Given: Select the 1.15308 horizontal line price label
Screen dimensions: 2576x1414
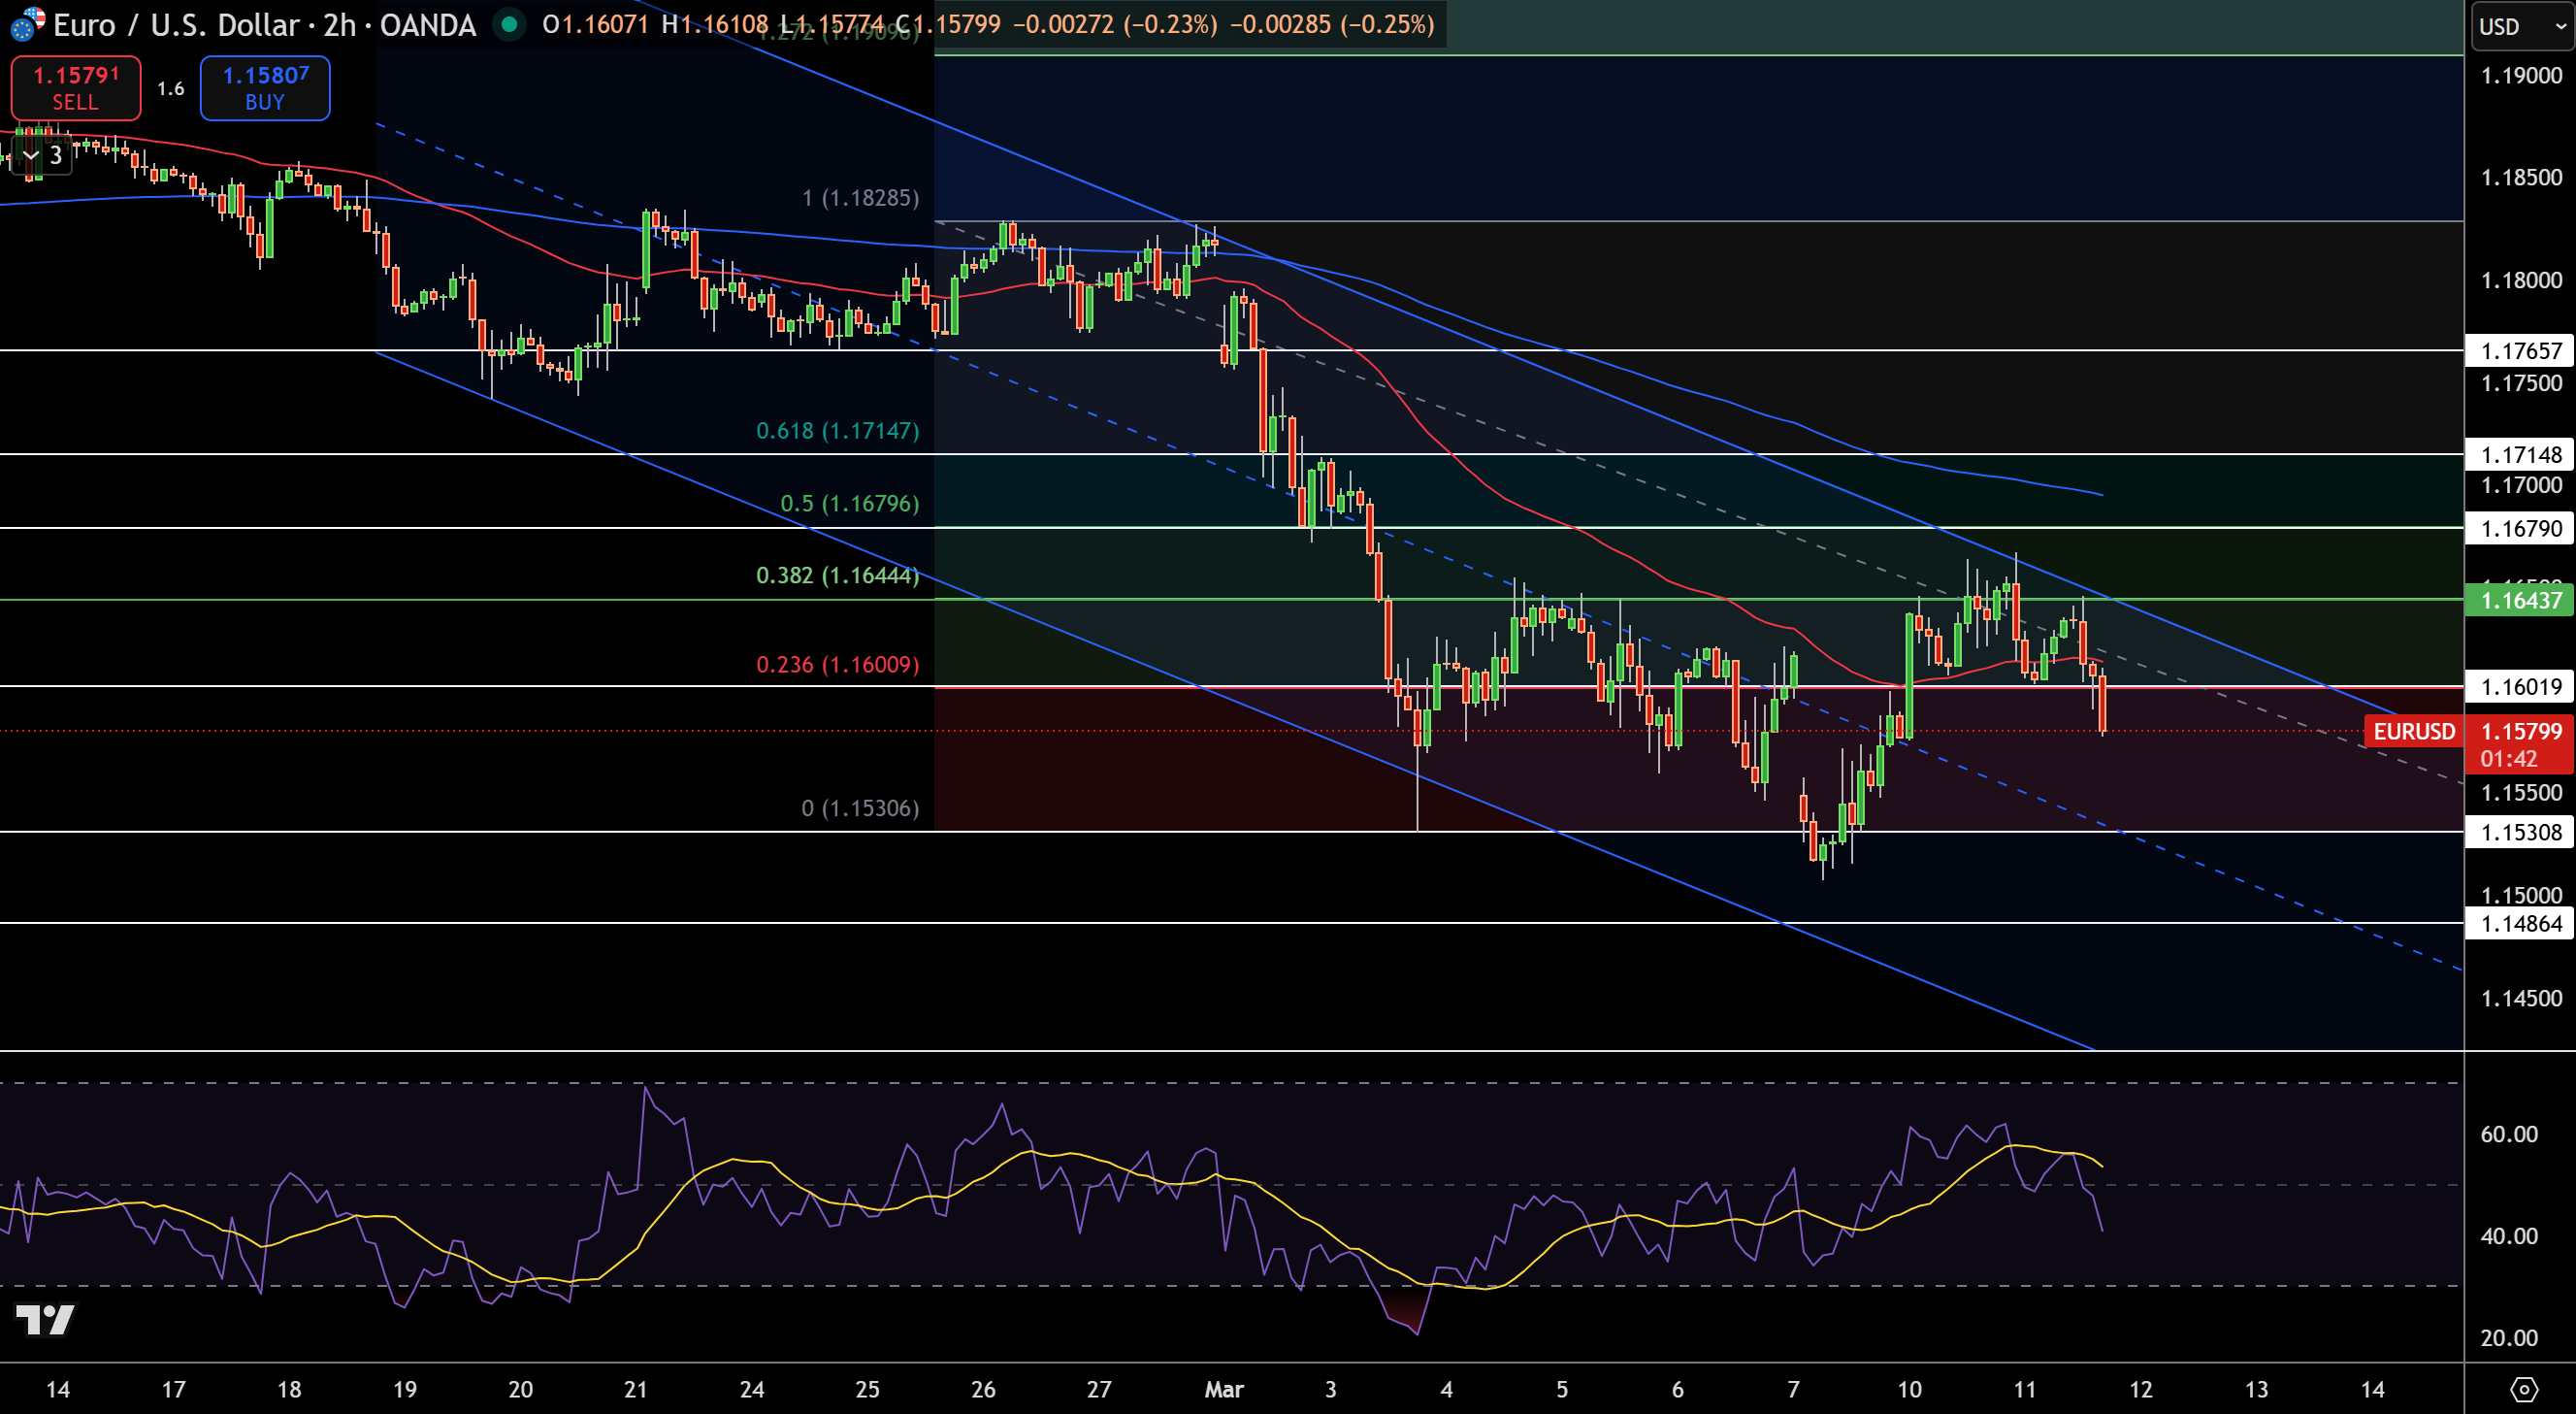Looking at the screenshot, I should click(x=2520, y=832).
